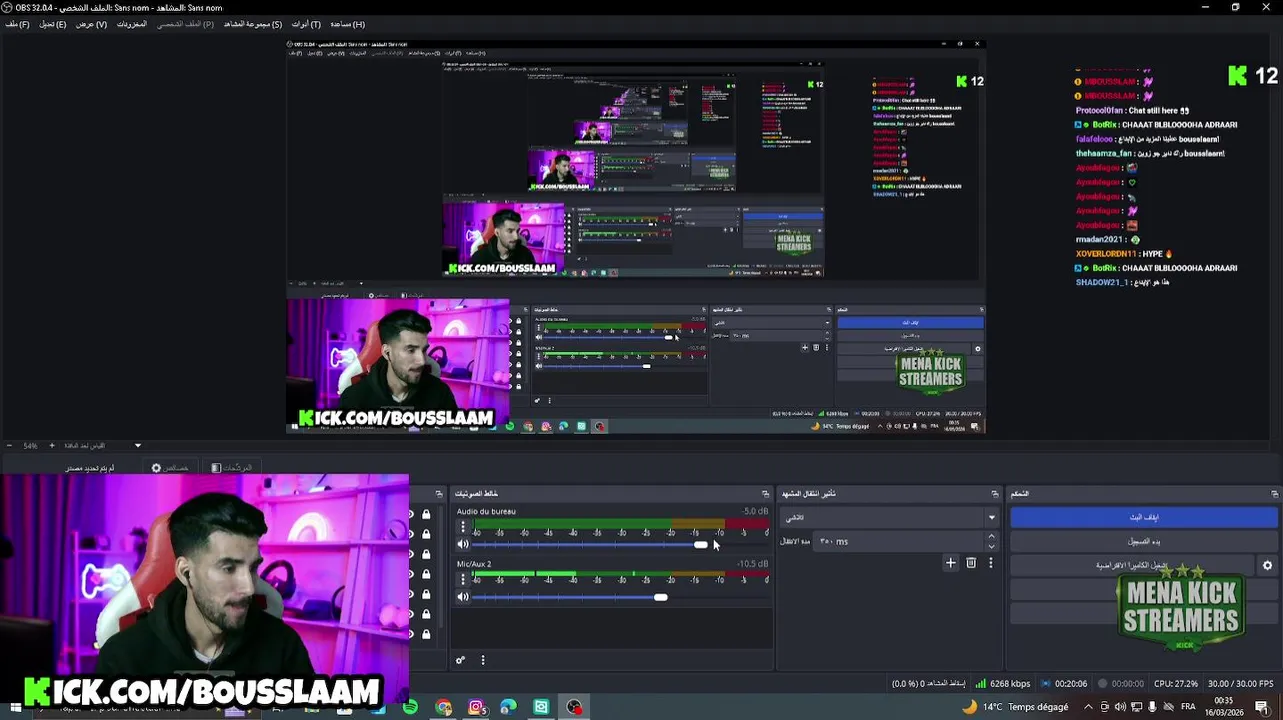The width and height of the screenshot is (1283, 720).
Task: Click the Audio du bureau level meter
Action: tap(620, 524)
